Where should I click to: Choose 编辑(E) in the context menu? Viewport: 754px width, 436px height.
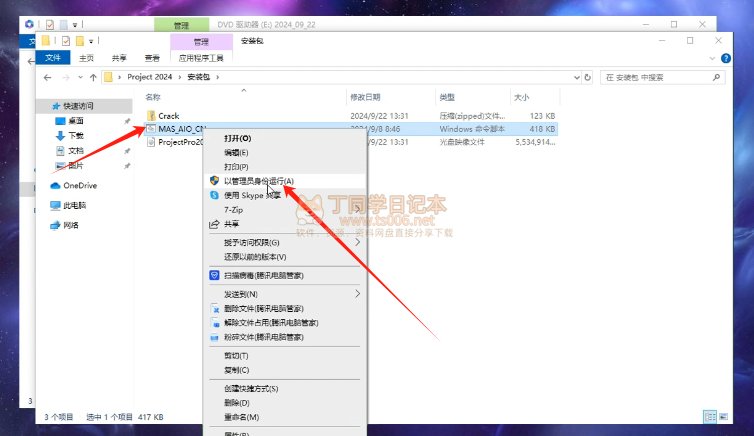pos(285,153)
